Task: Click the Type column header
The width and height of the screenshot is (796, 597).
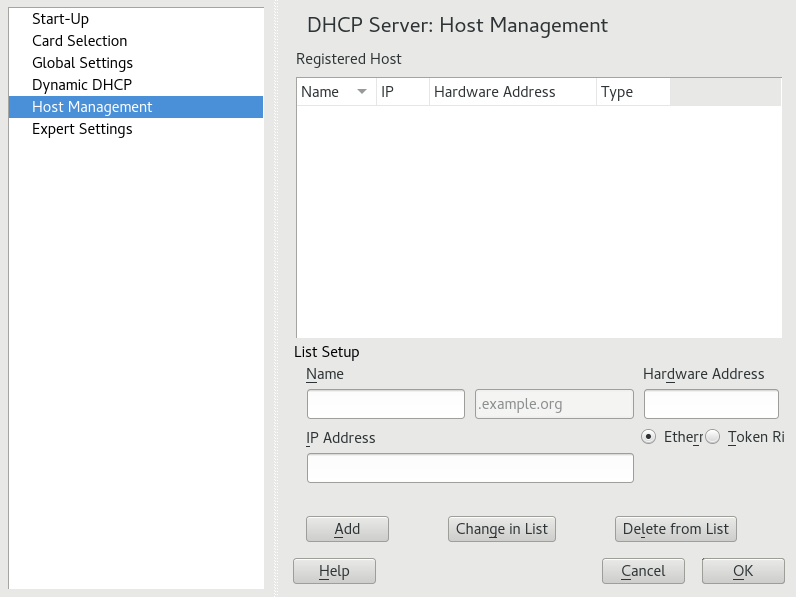Action: [x=632, y=92]
